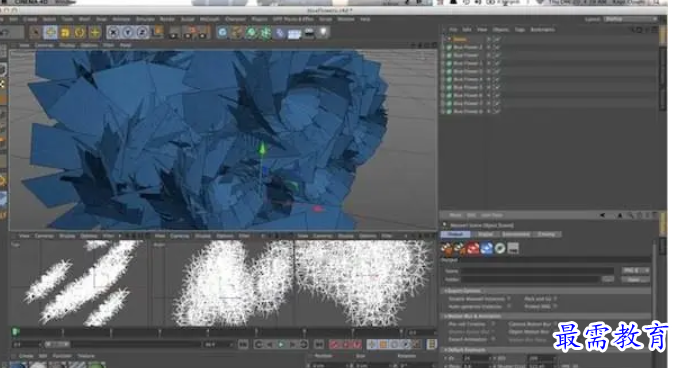Screen dimensions: 677x368
Task: Select the Scale tool in the toolbar
Action: 65,33
